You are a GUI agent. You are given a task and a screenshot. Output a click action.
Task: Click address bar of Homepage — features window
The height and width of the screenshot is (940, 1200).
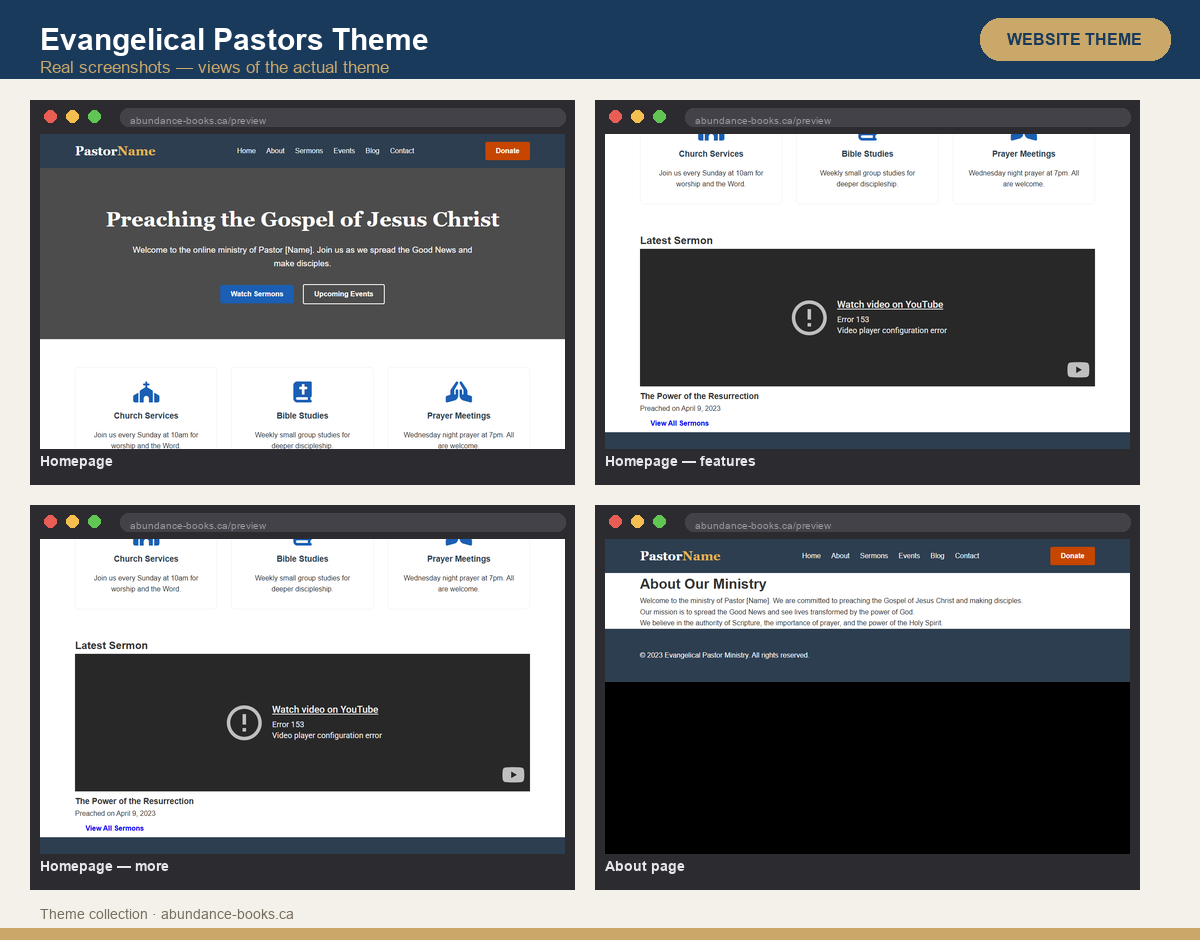(x=908, y=118)
